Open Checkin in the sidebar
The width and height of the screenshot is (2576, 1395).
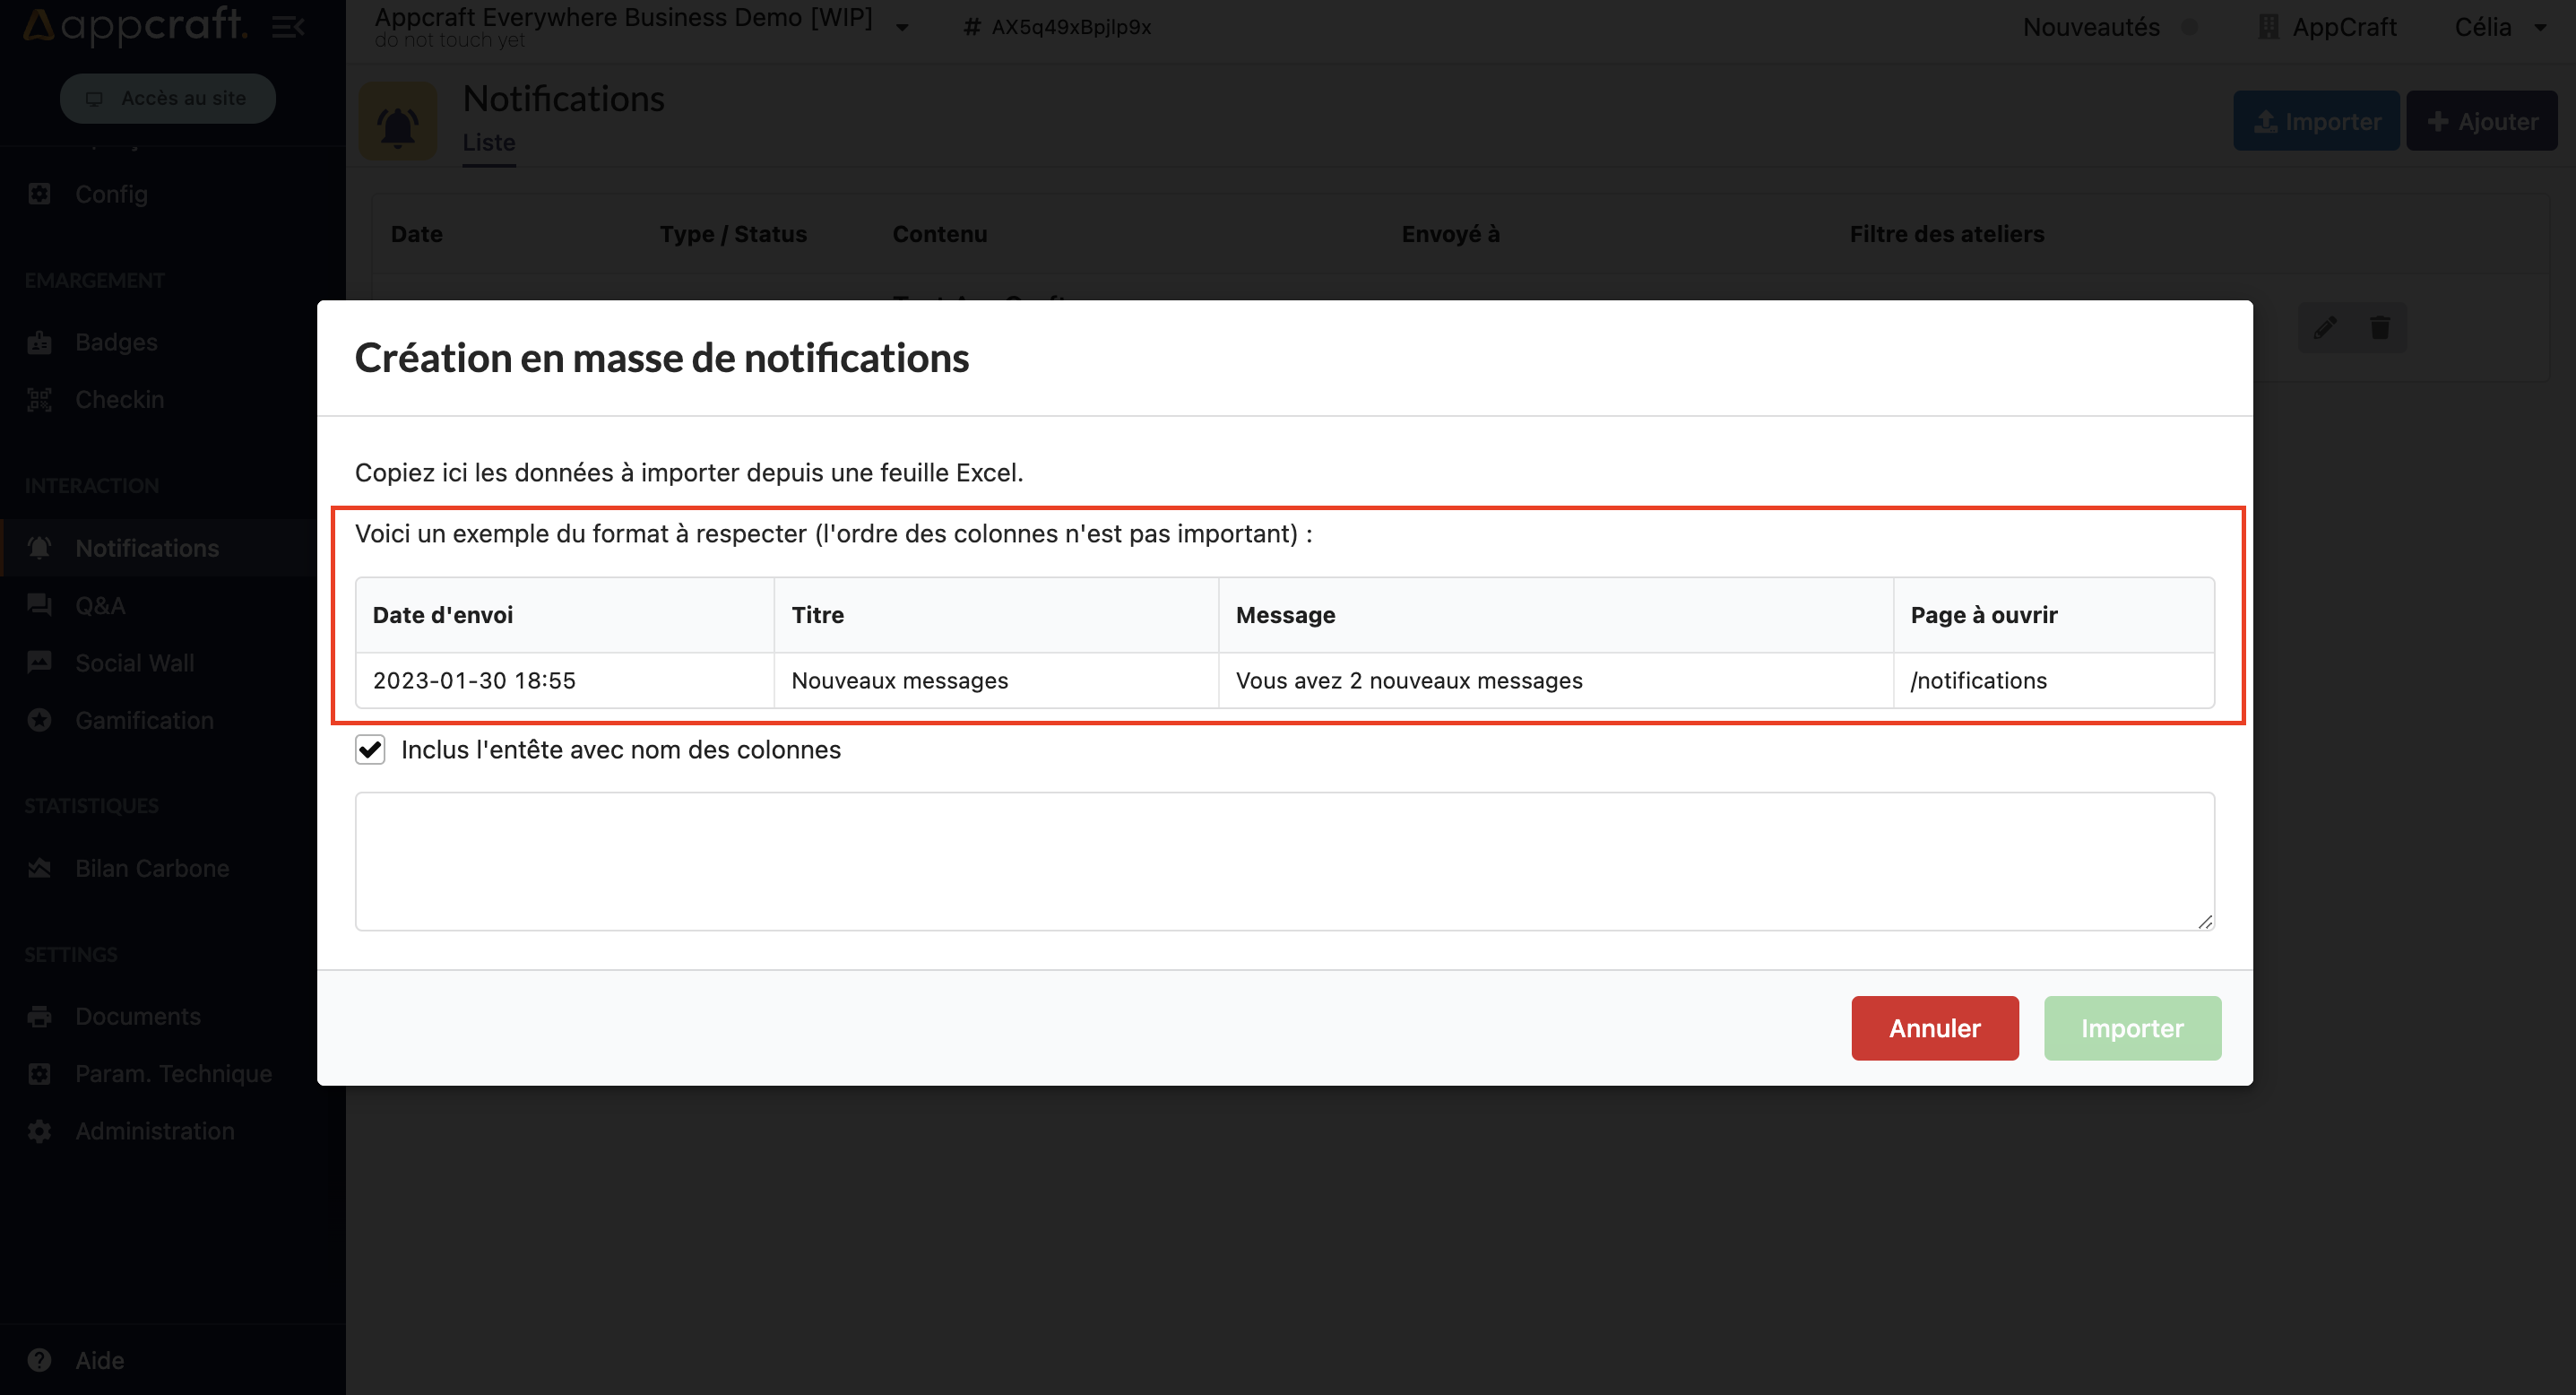pos(119,399)
